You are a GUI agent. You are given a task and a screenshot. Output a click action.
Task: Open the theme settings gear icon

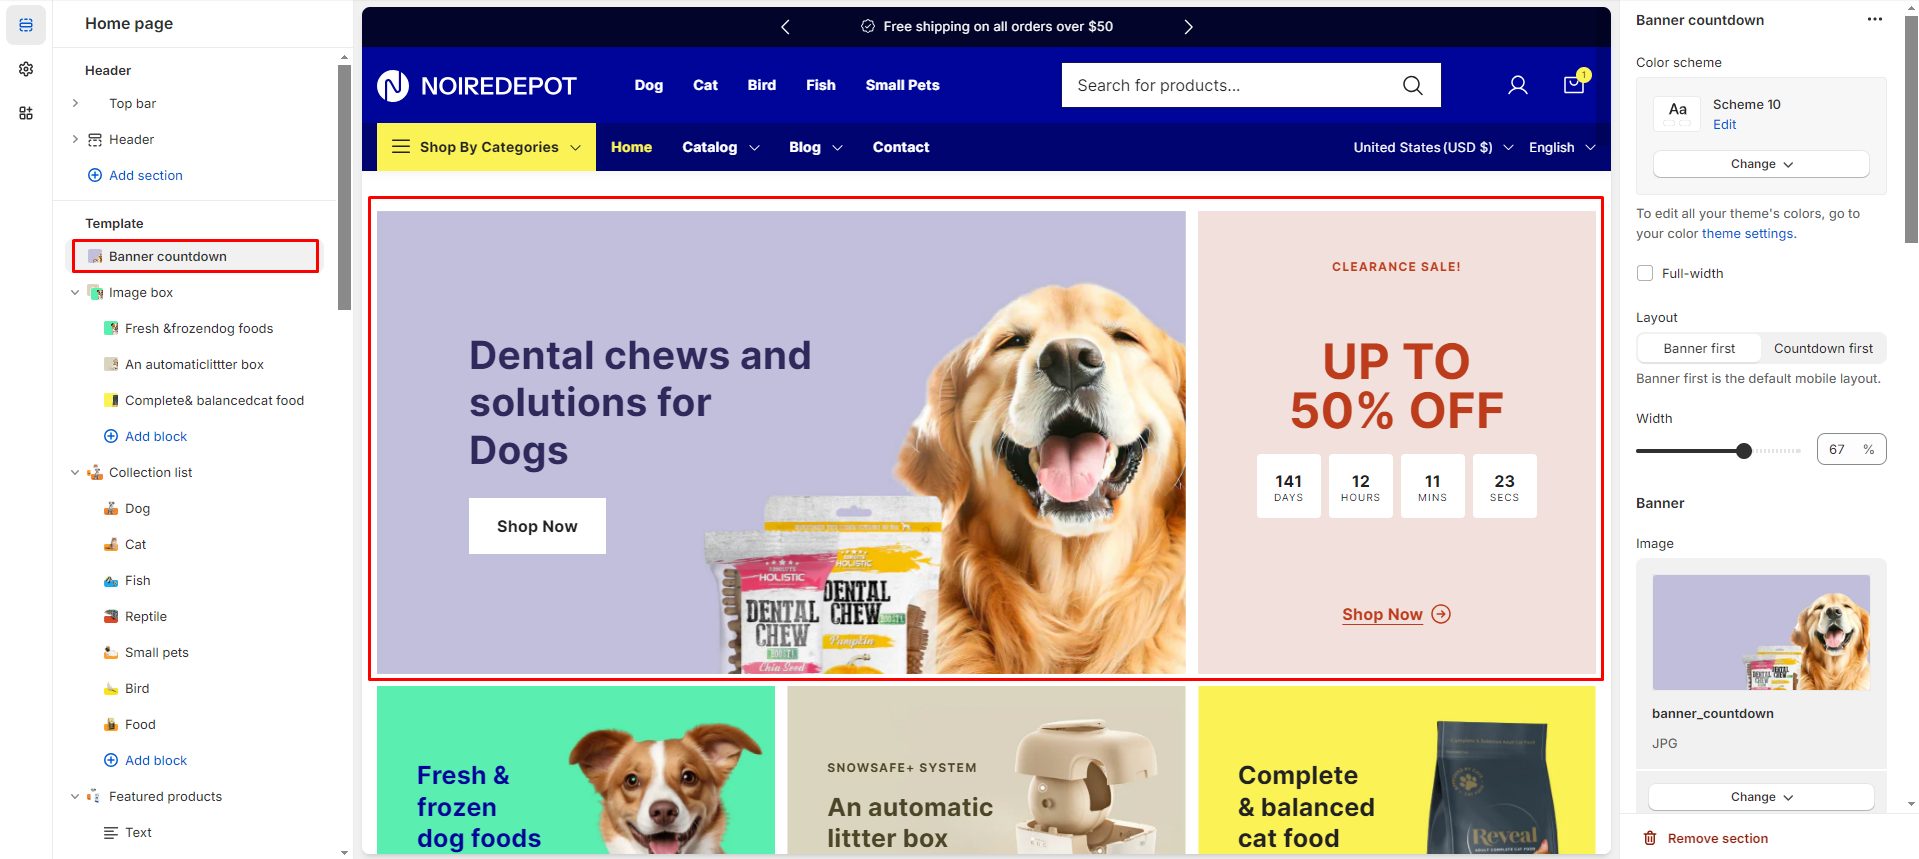[26, 69]
